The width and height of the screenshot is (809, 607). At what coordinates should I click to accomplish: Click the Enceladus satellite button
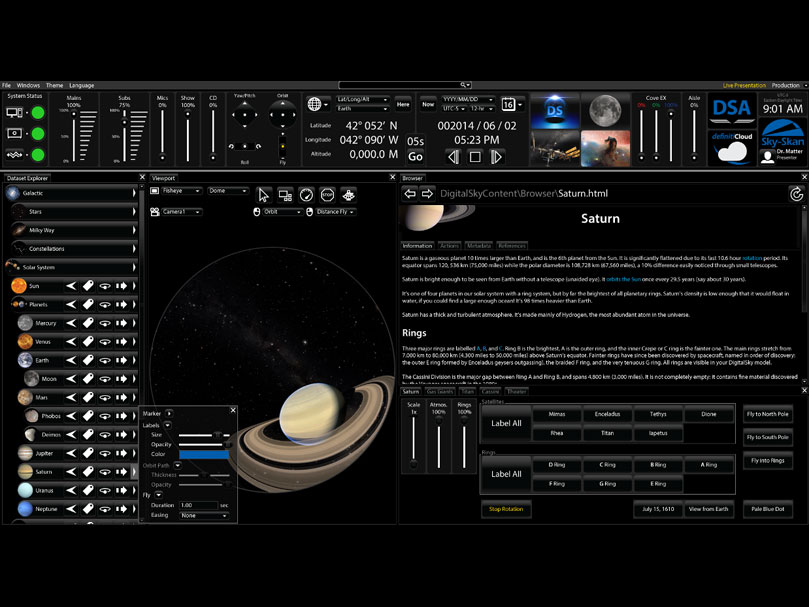pyautogui.click(x=607, y=413)
